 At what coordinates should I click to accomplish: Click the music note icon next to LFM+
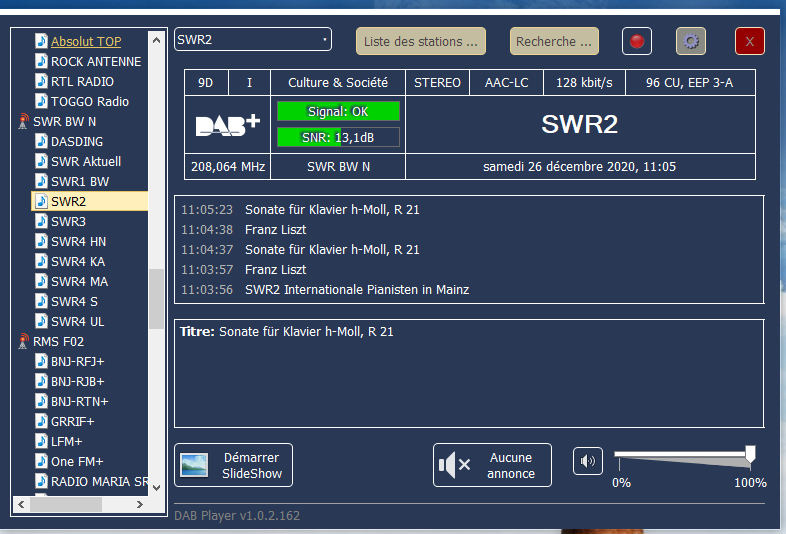(42, 441)
